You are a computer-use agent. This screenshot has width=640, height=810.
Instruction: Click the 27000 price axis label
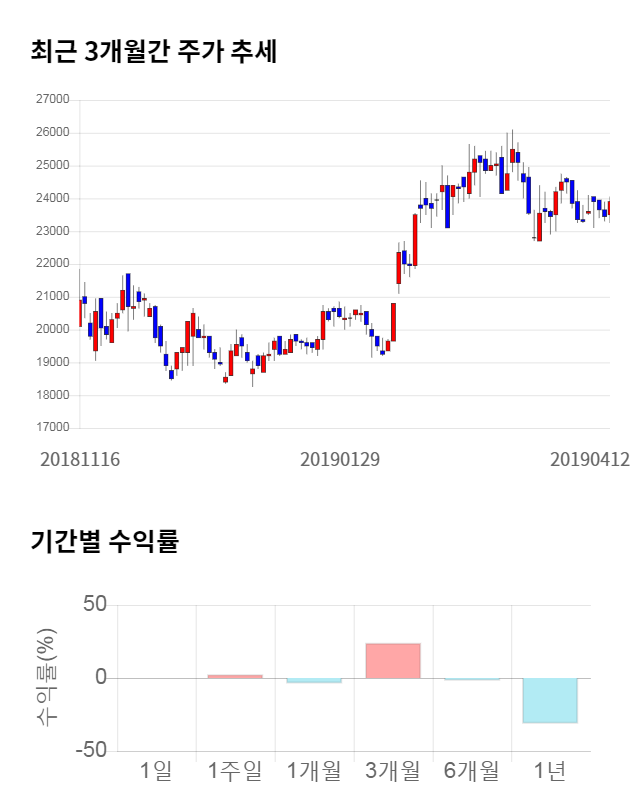pos(52,100)
